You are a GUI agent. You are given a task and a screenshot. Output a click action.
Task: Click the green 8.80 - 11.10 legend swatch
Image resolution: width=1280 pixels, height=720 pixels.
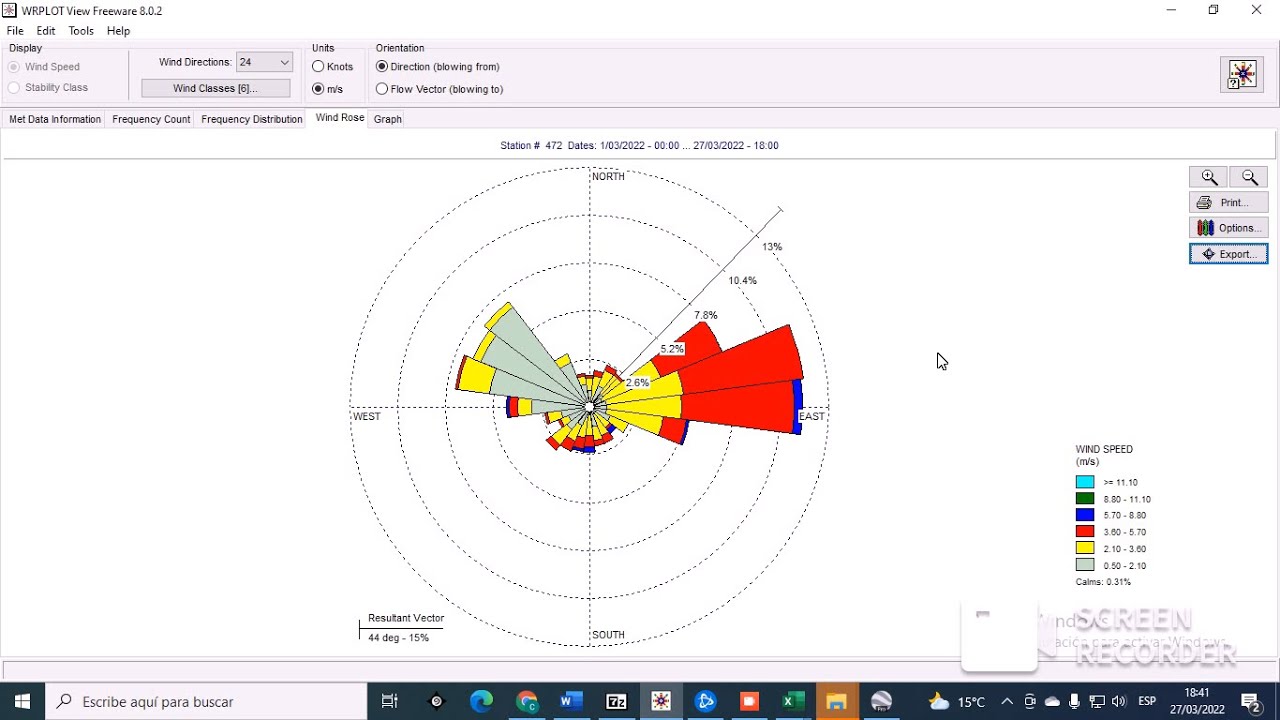tap(1085, 499)
